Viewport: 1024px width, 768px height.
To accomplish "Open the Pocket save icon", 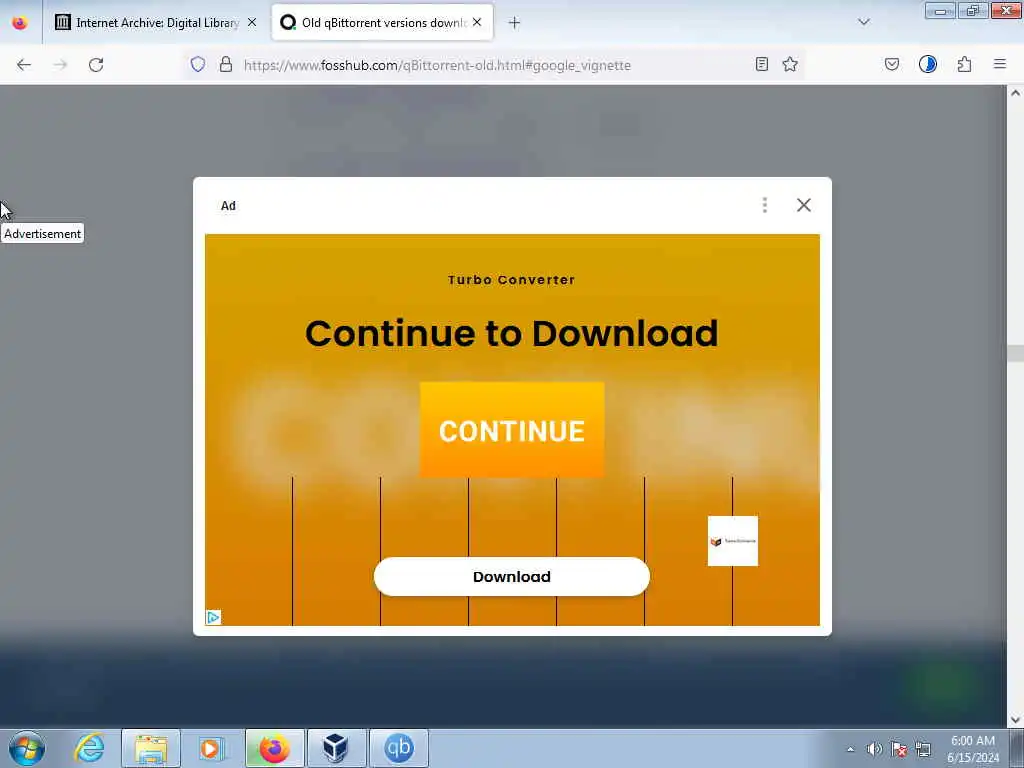I will pyautogui.click(x=892, y=65).
